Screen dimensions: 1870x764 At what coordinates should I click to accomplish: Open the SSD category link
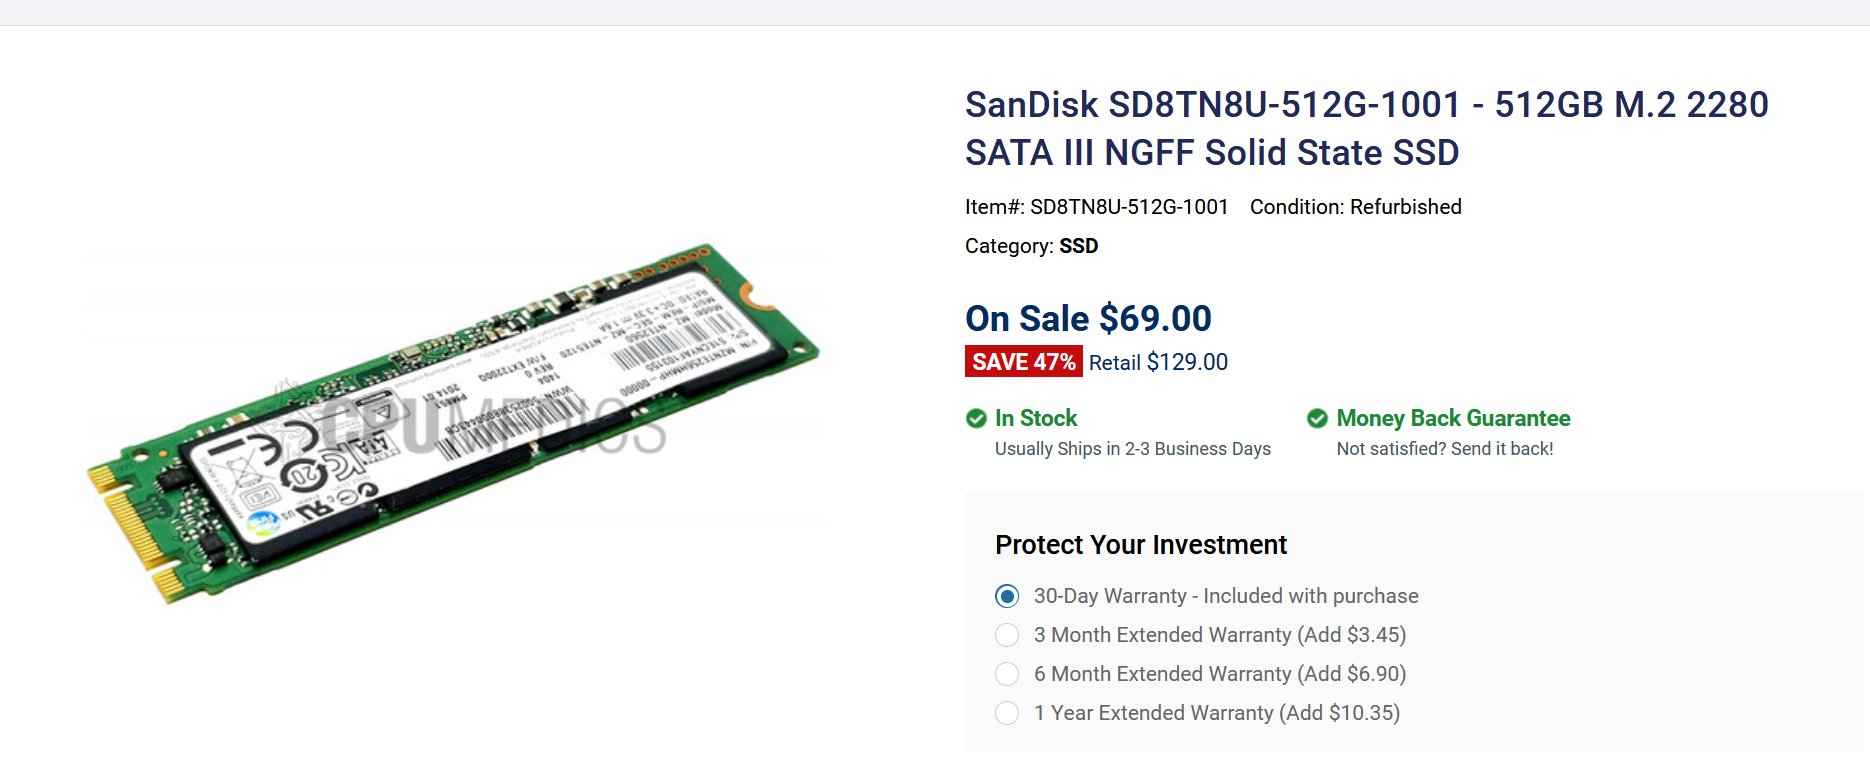1078,246
